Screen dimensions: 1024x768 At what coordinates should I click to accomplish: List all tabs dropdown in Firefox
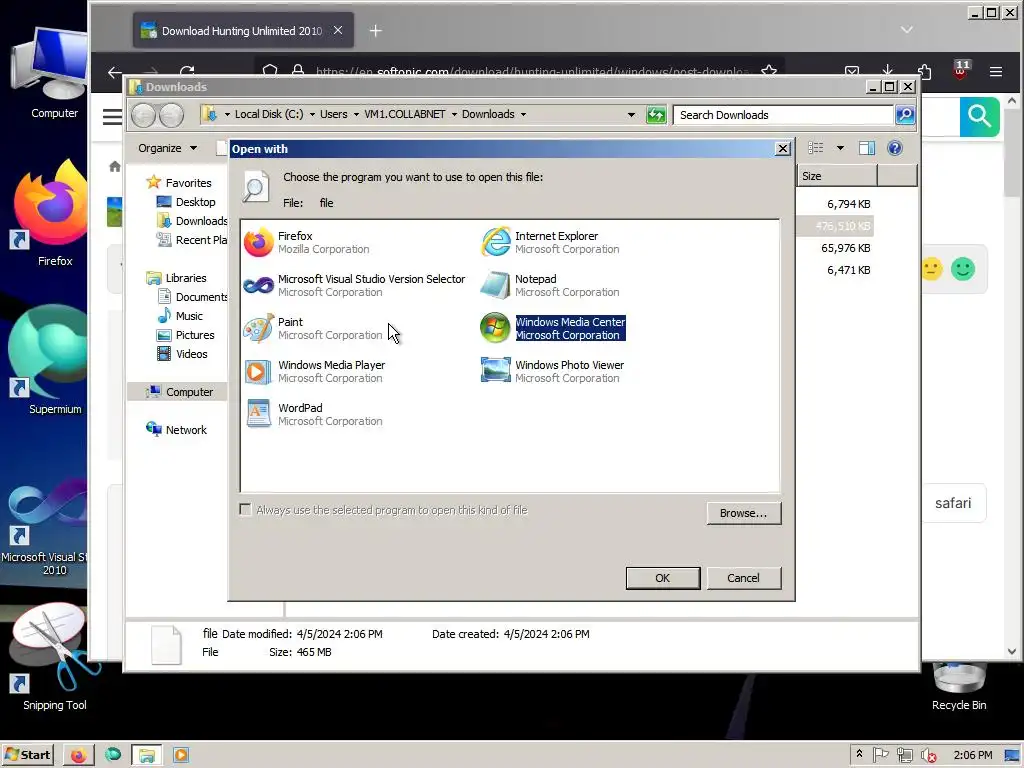coord(906,30)
